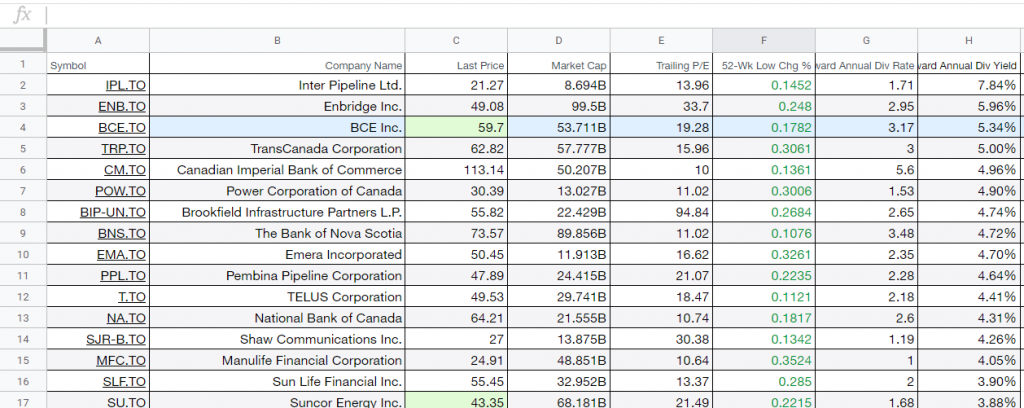Image resolution: width=1024 pixels, height=408 pixels.
Task: Select the Inter Pipeline Ltd. cell
Action: (x=277, y=85)
